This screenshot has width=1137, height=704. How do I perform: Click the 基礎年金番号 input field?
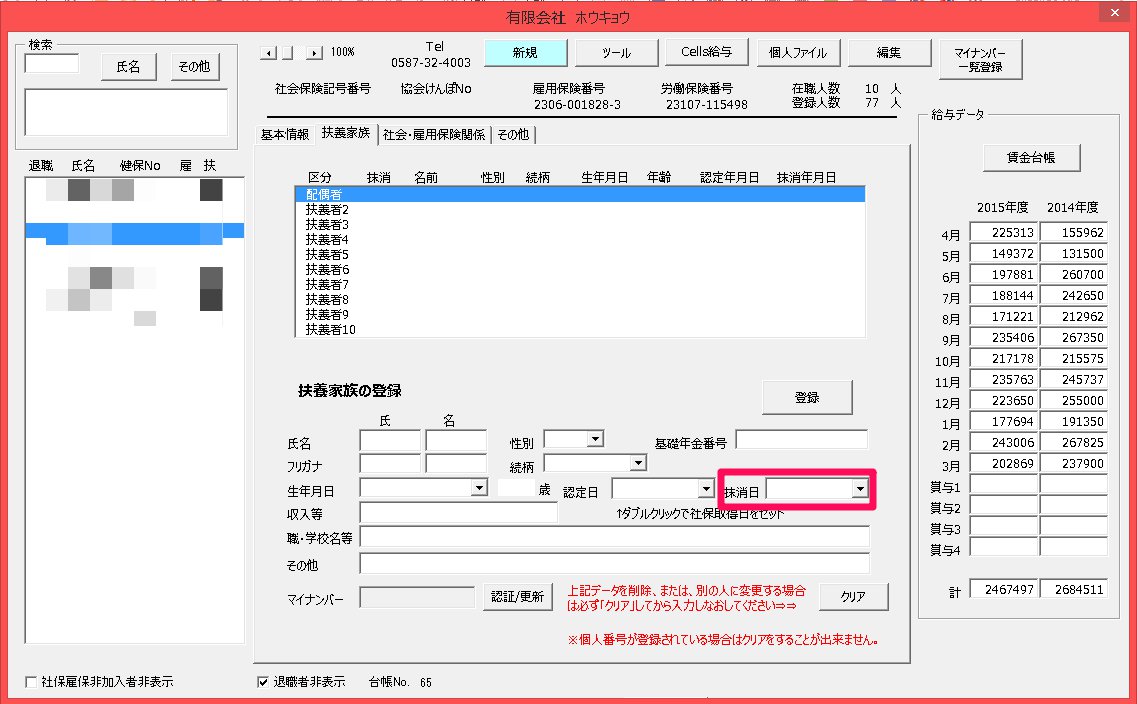click(x=801, y=439)
